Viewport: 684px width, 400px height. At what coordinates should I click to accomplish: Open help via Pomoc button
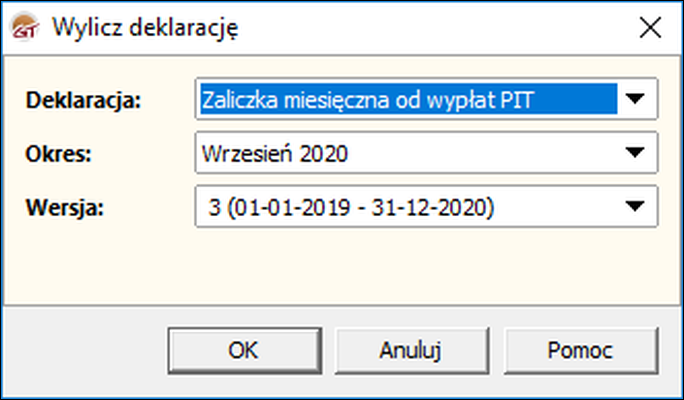tap(580, 350)
